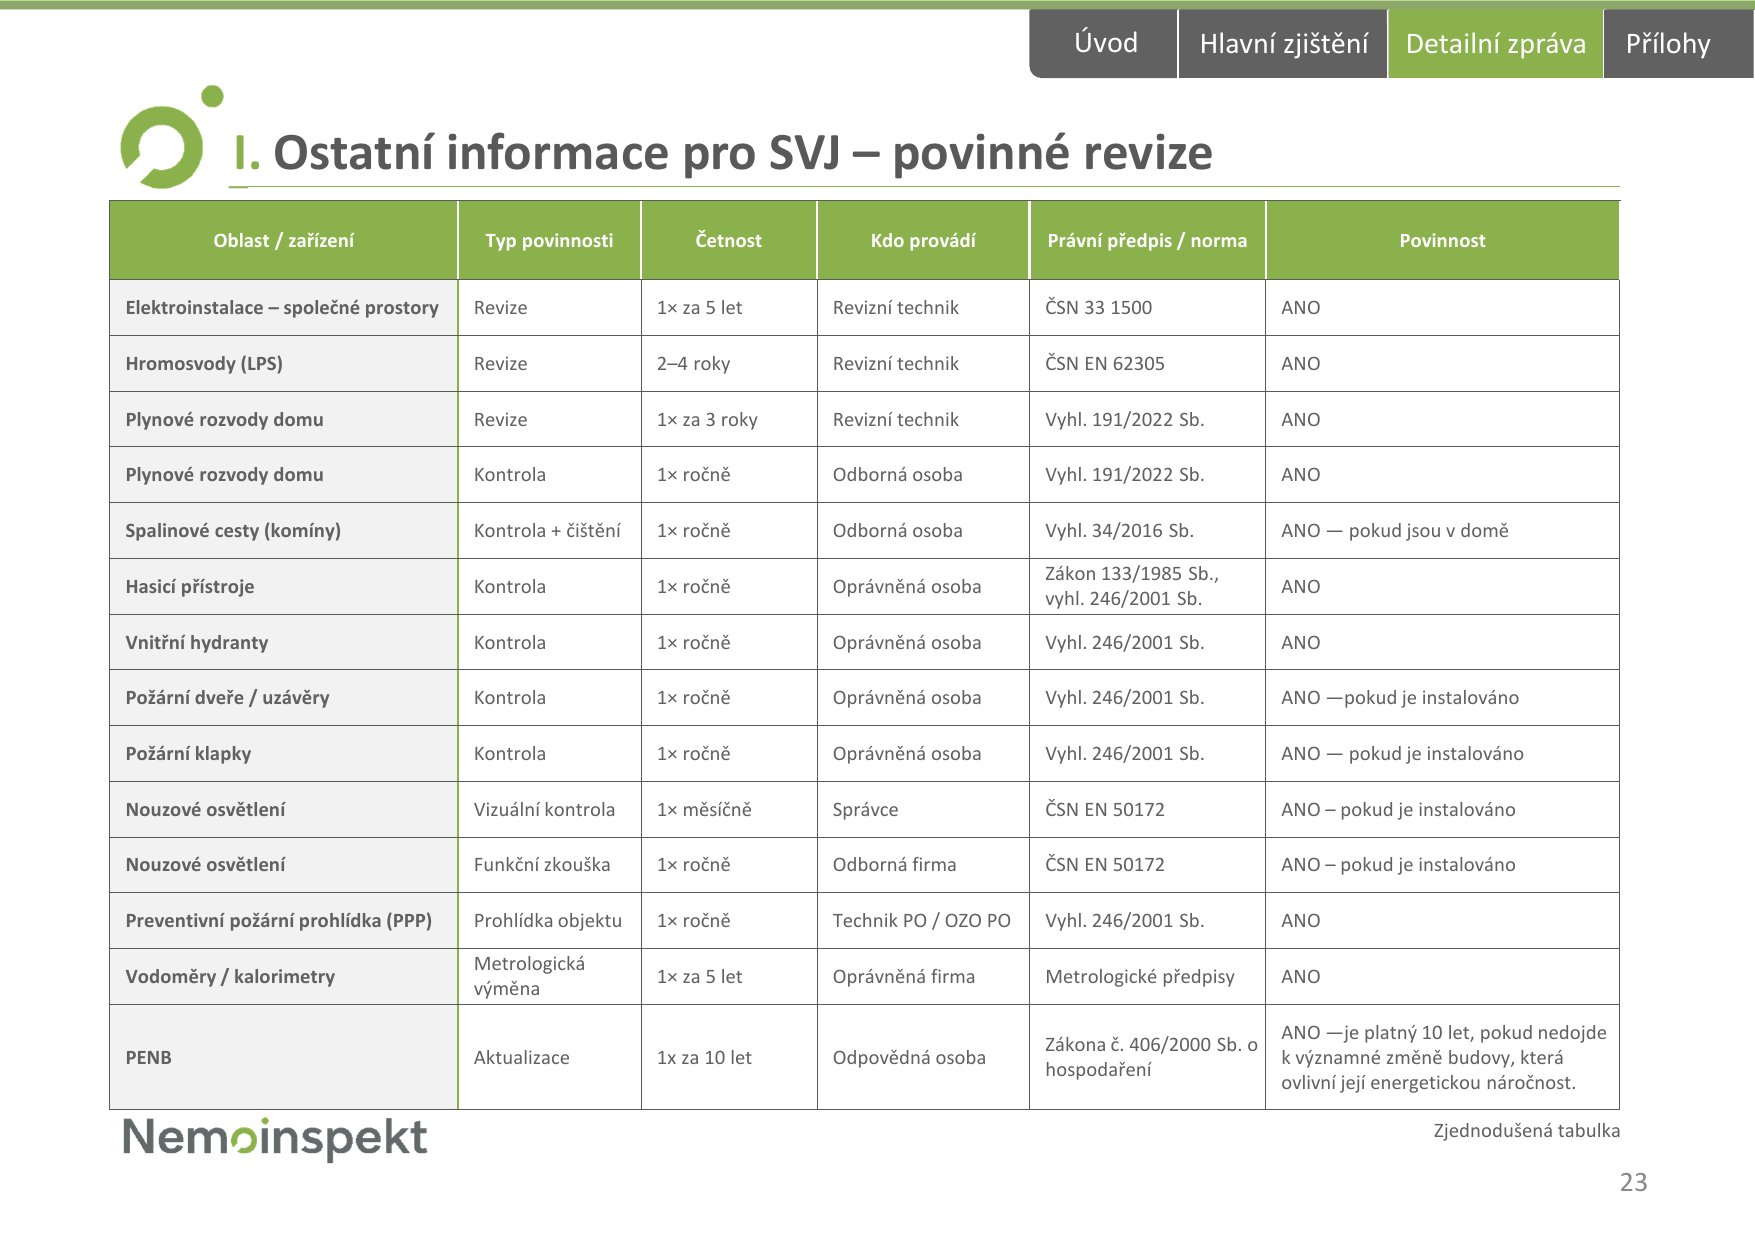Select the Požární klapky cell
This screenshot has width=1755, height=1240.
283,754
